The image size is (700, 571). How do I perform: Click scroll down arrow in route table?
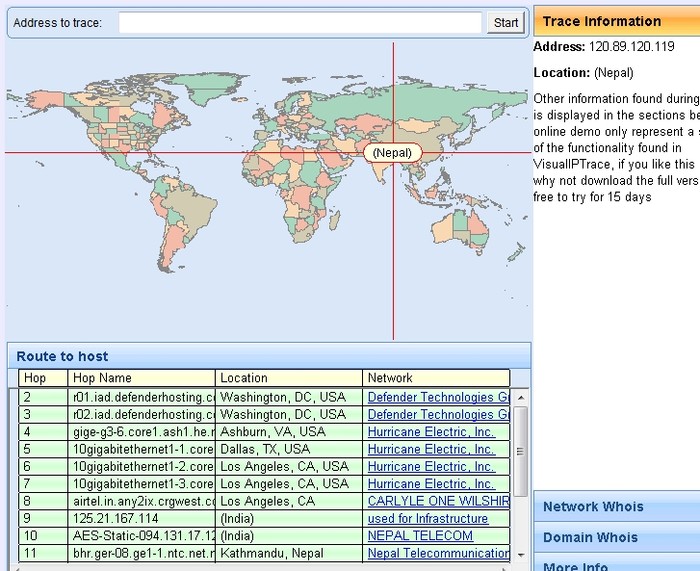pos(520,554)
